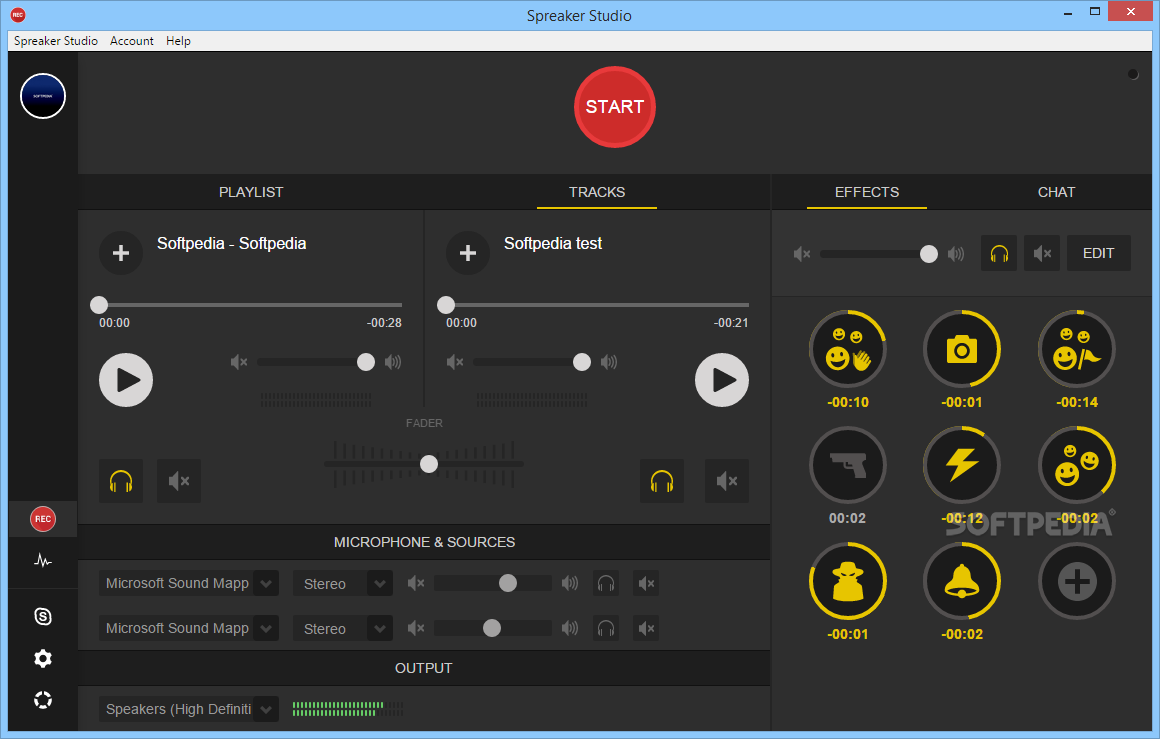Click the crossfader slider handle
1160x739 pixels.
(x=428, y=464)
